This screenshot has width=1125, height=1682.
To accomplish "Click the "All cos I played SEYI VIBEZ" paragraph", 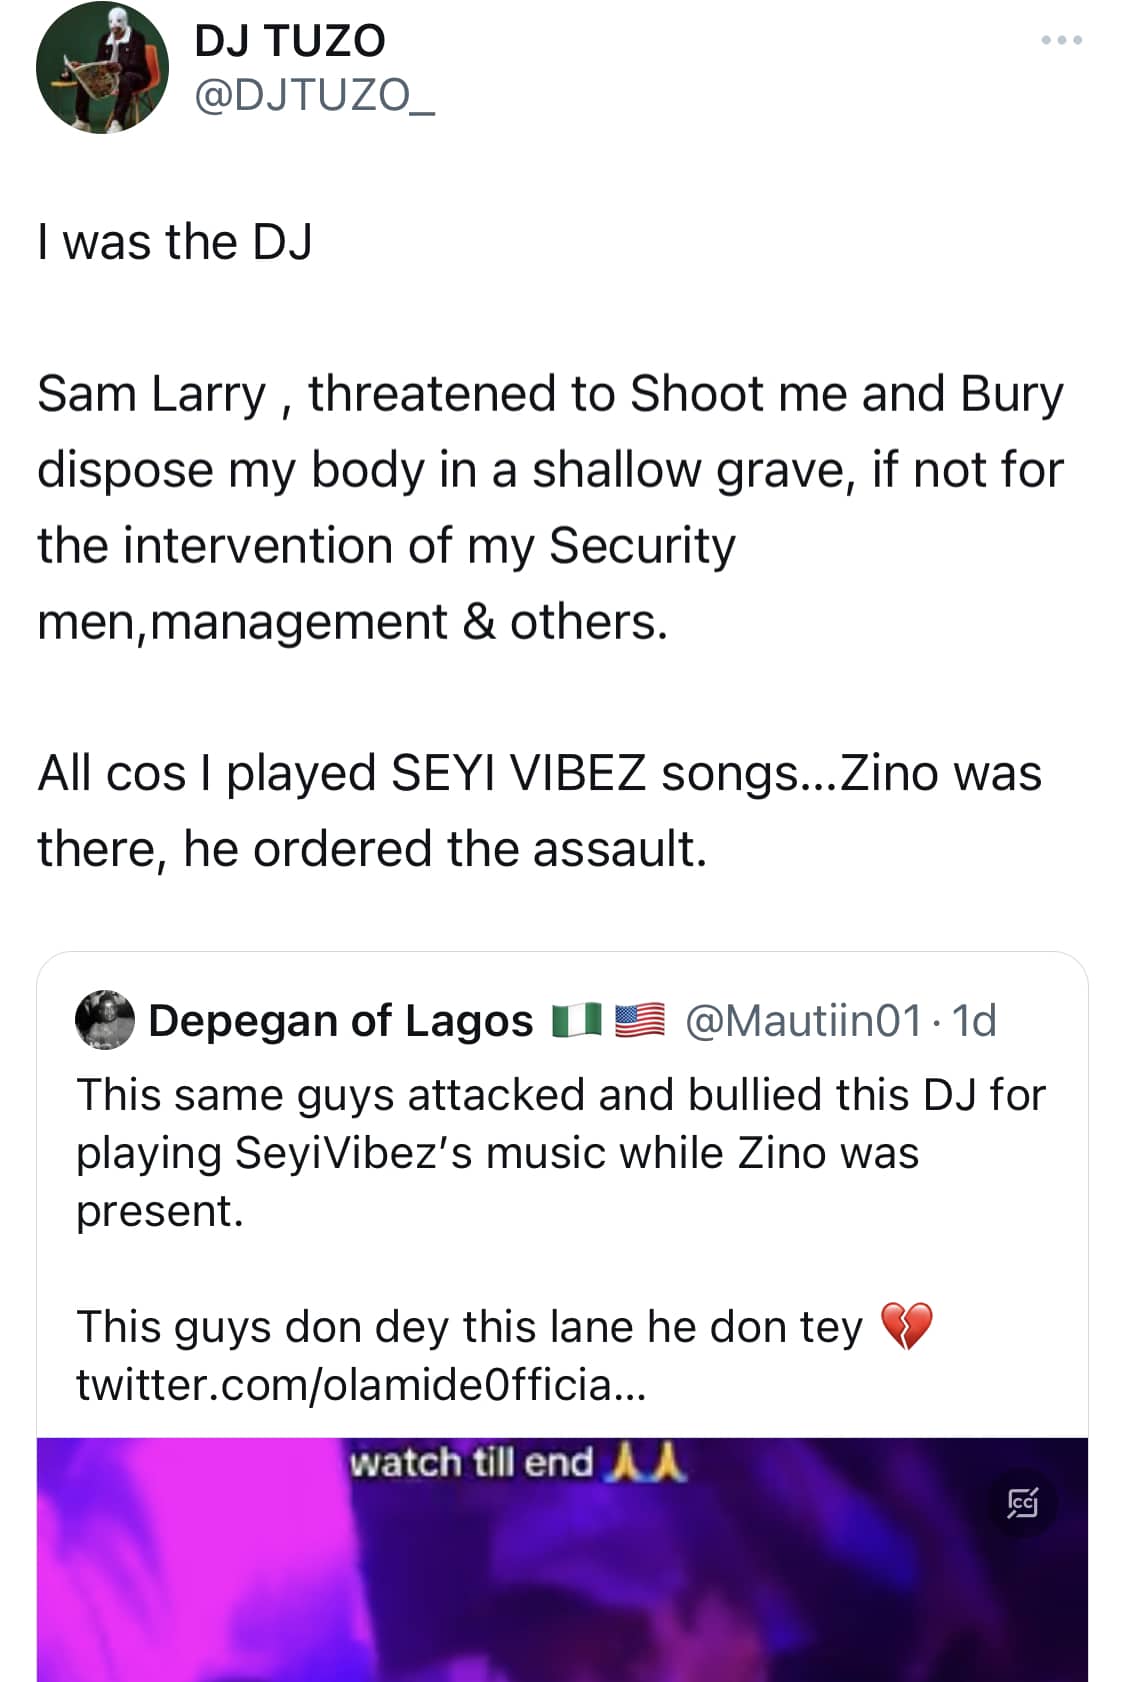I will [x=540, y=811].
